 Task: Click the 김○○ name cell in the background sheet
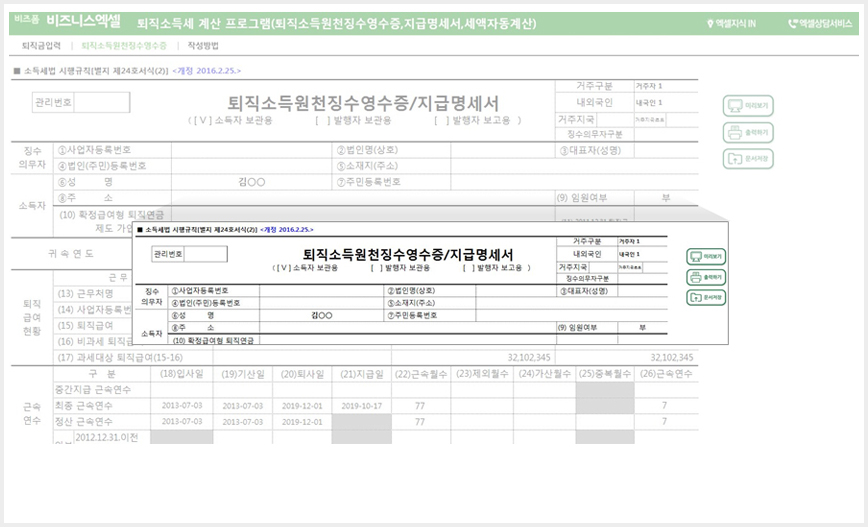click(x=252, y=182)
